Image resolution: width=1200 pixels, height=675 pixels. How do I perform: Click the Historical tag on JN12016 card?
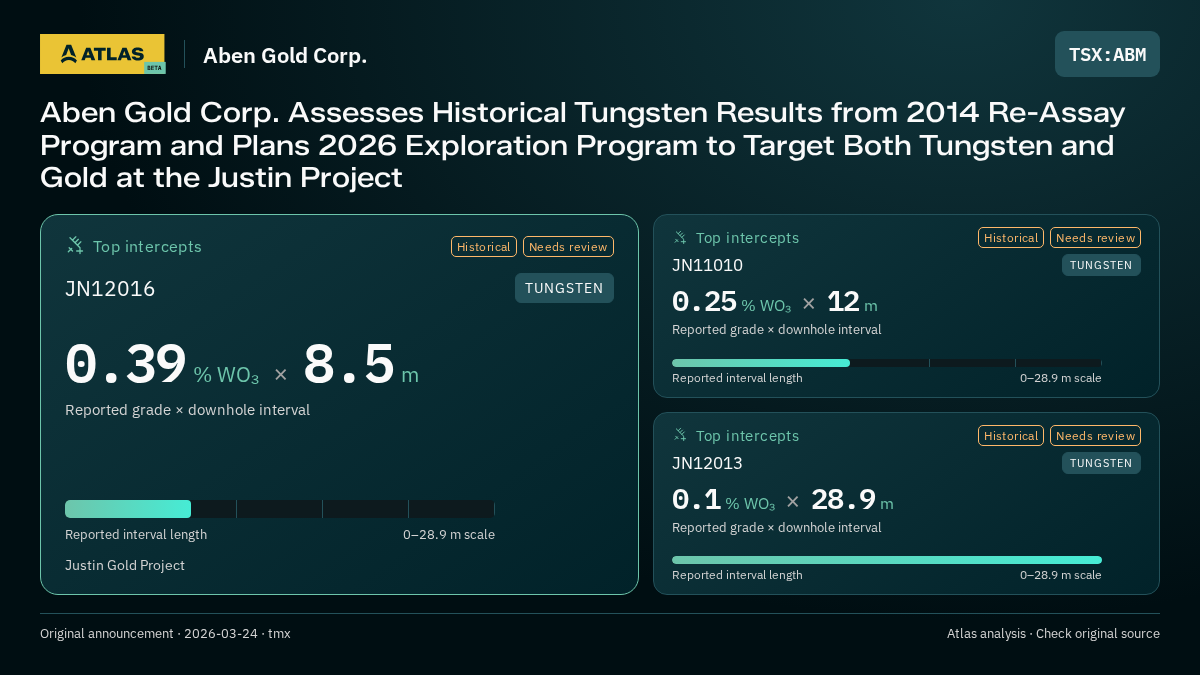484,247
